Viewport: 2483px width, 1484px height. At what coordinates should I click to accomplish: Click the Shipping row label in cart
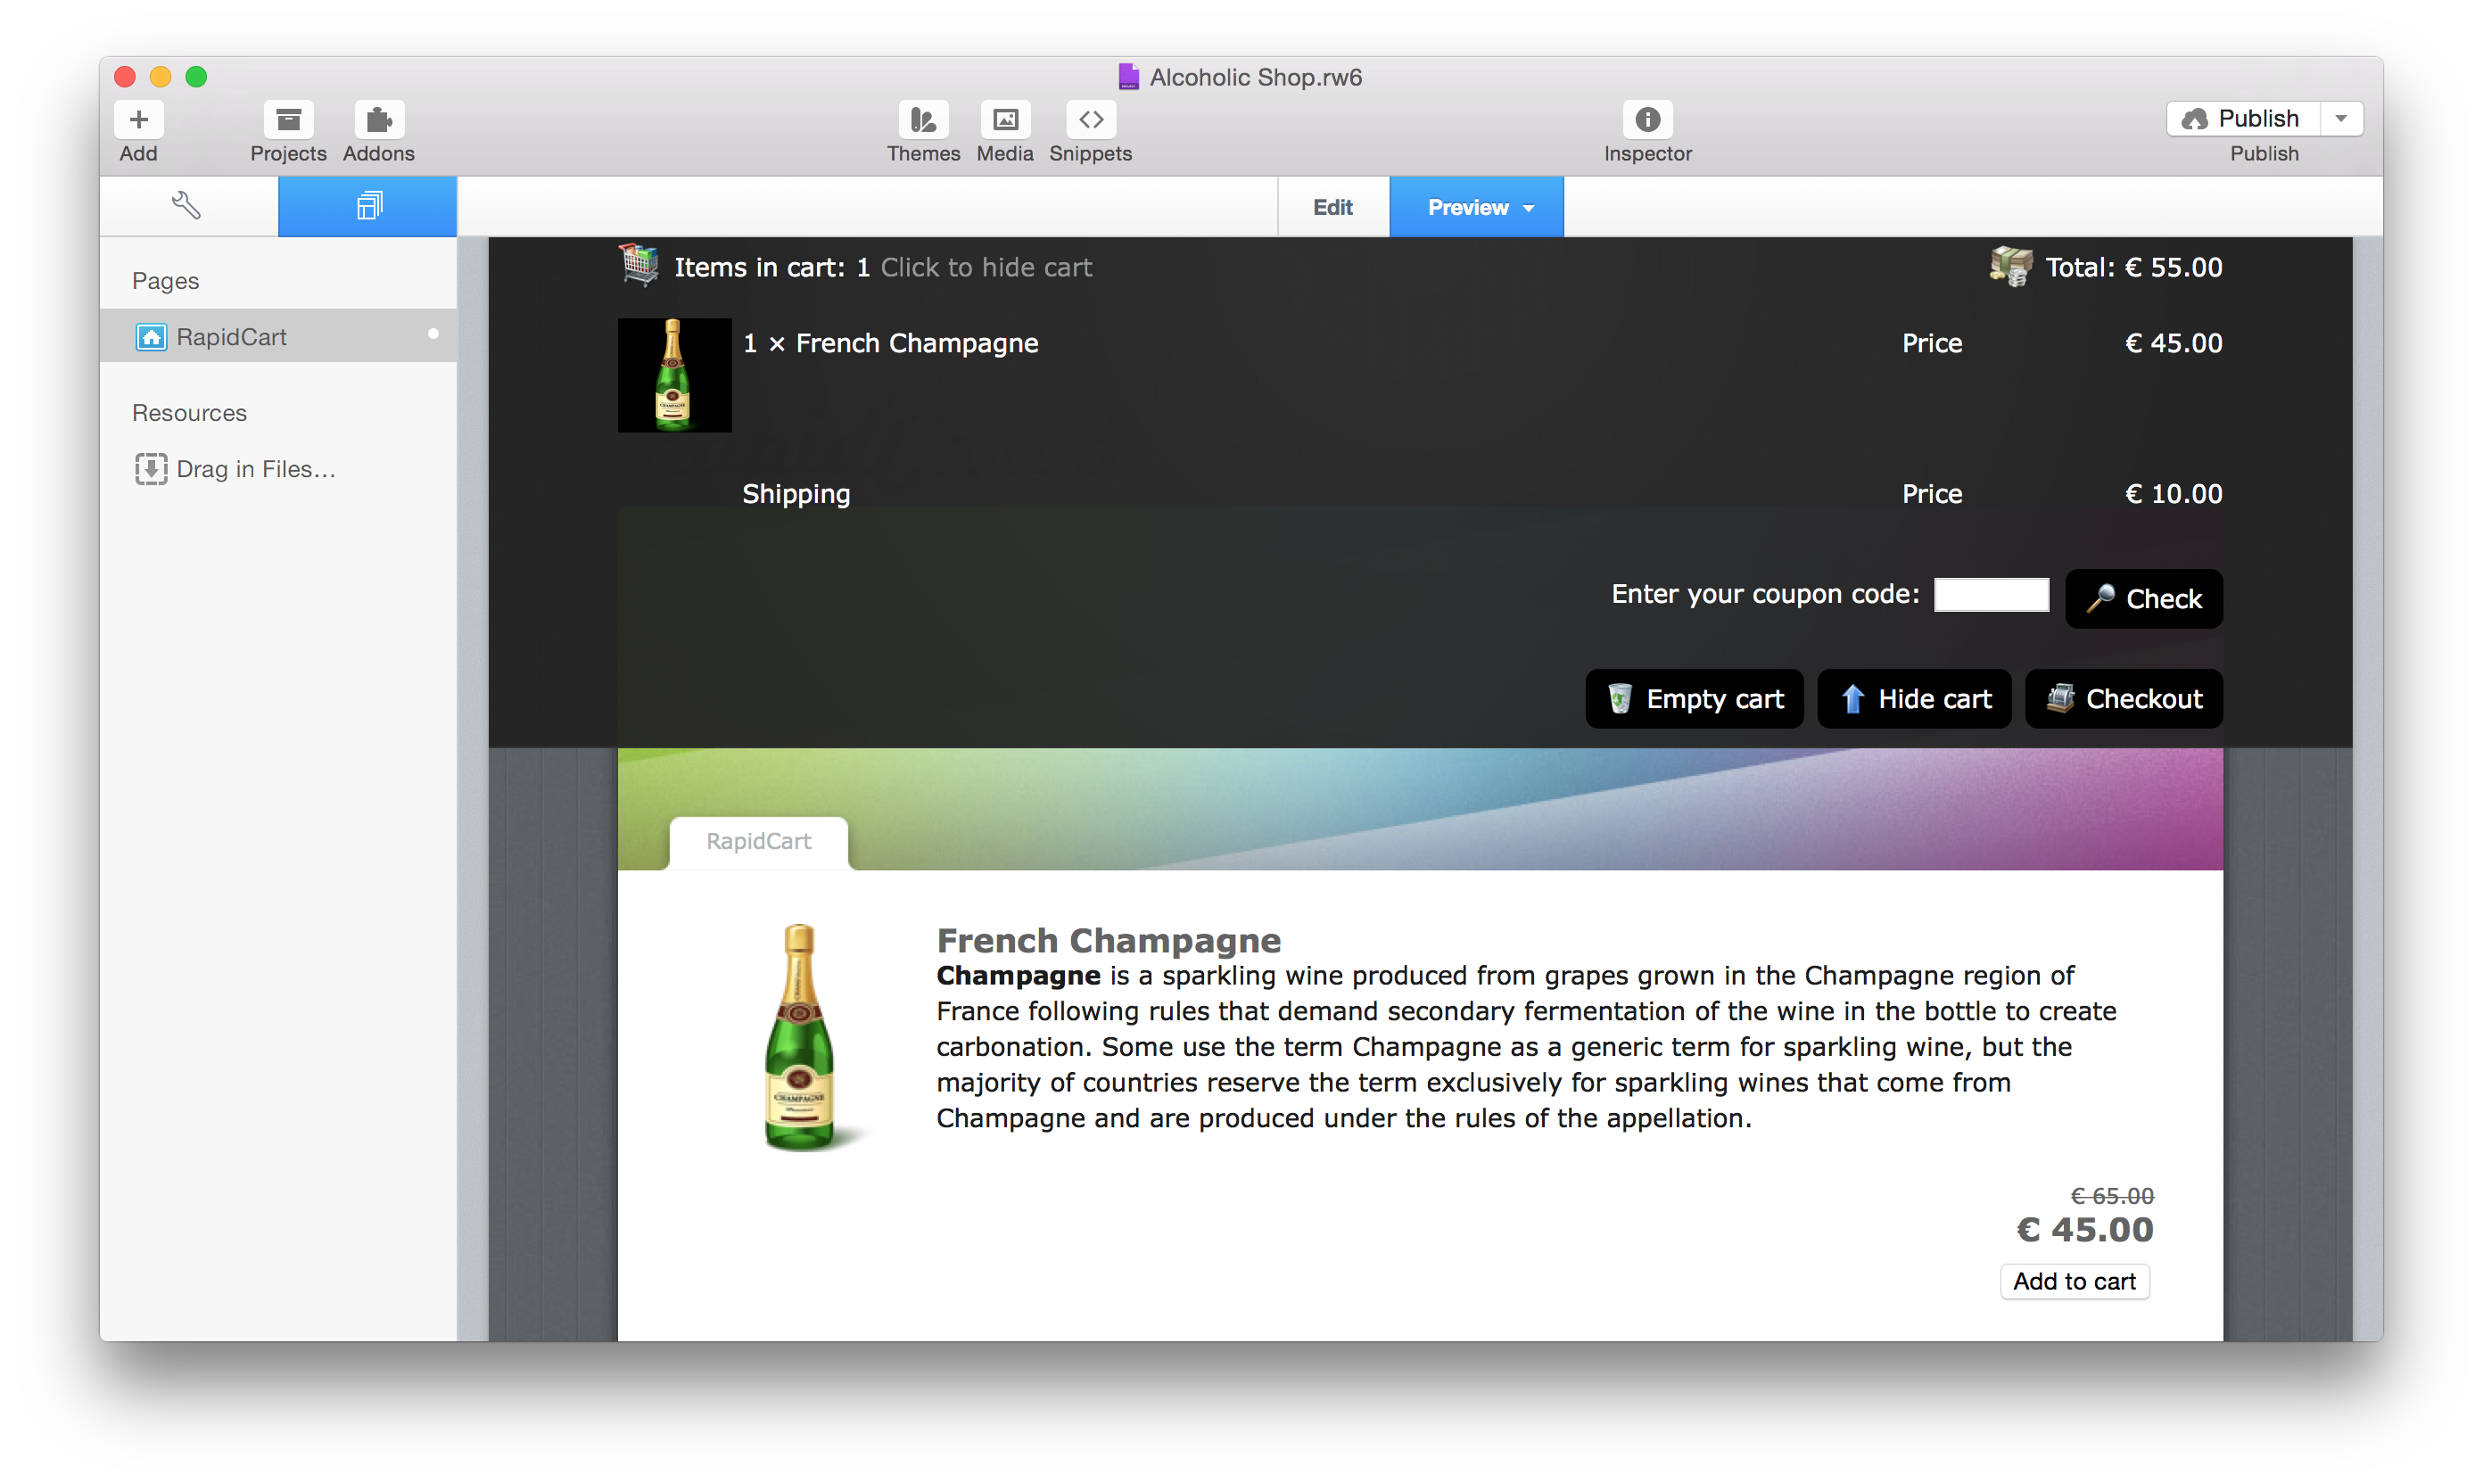(796, 494)
